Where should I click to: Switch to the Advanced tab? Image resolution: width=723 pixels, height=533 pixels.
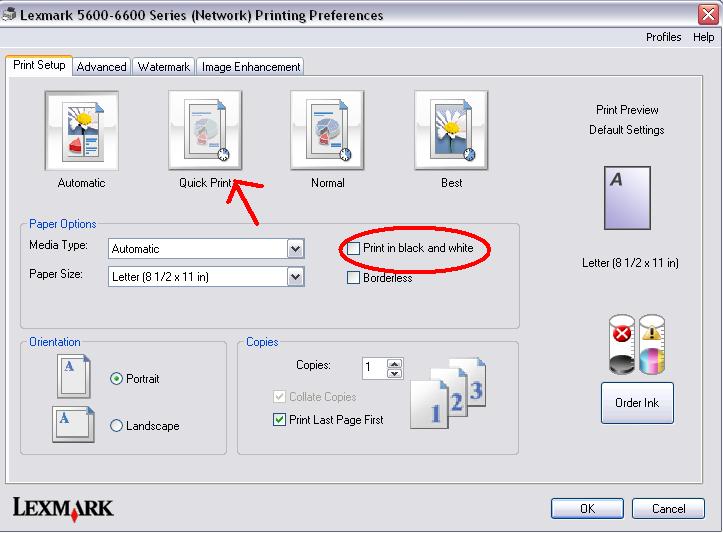click(101, 67)
